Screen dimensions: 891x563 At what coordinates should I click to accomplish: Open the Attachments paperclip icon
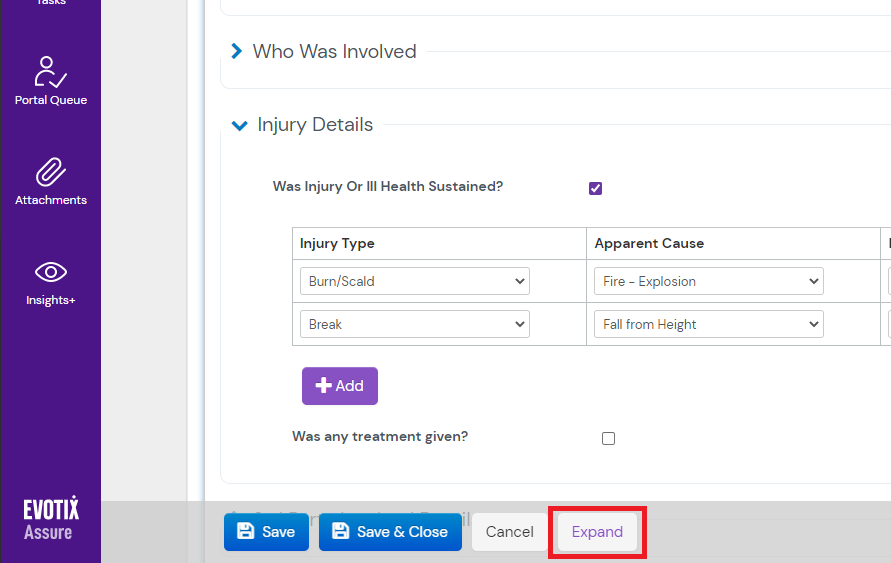click(50, 172)
